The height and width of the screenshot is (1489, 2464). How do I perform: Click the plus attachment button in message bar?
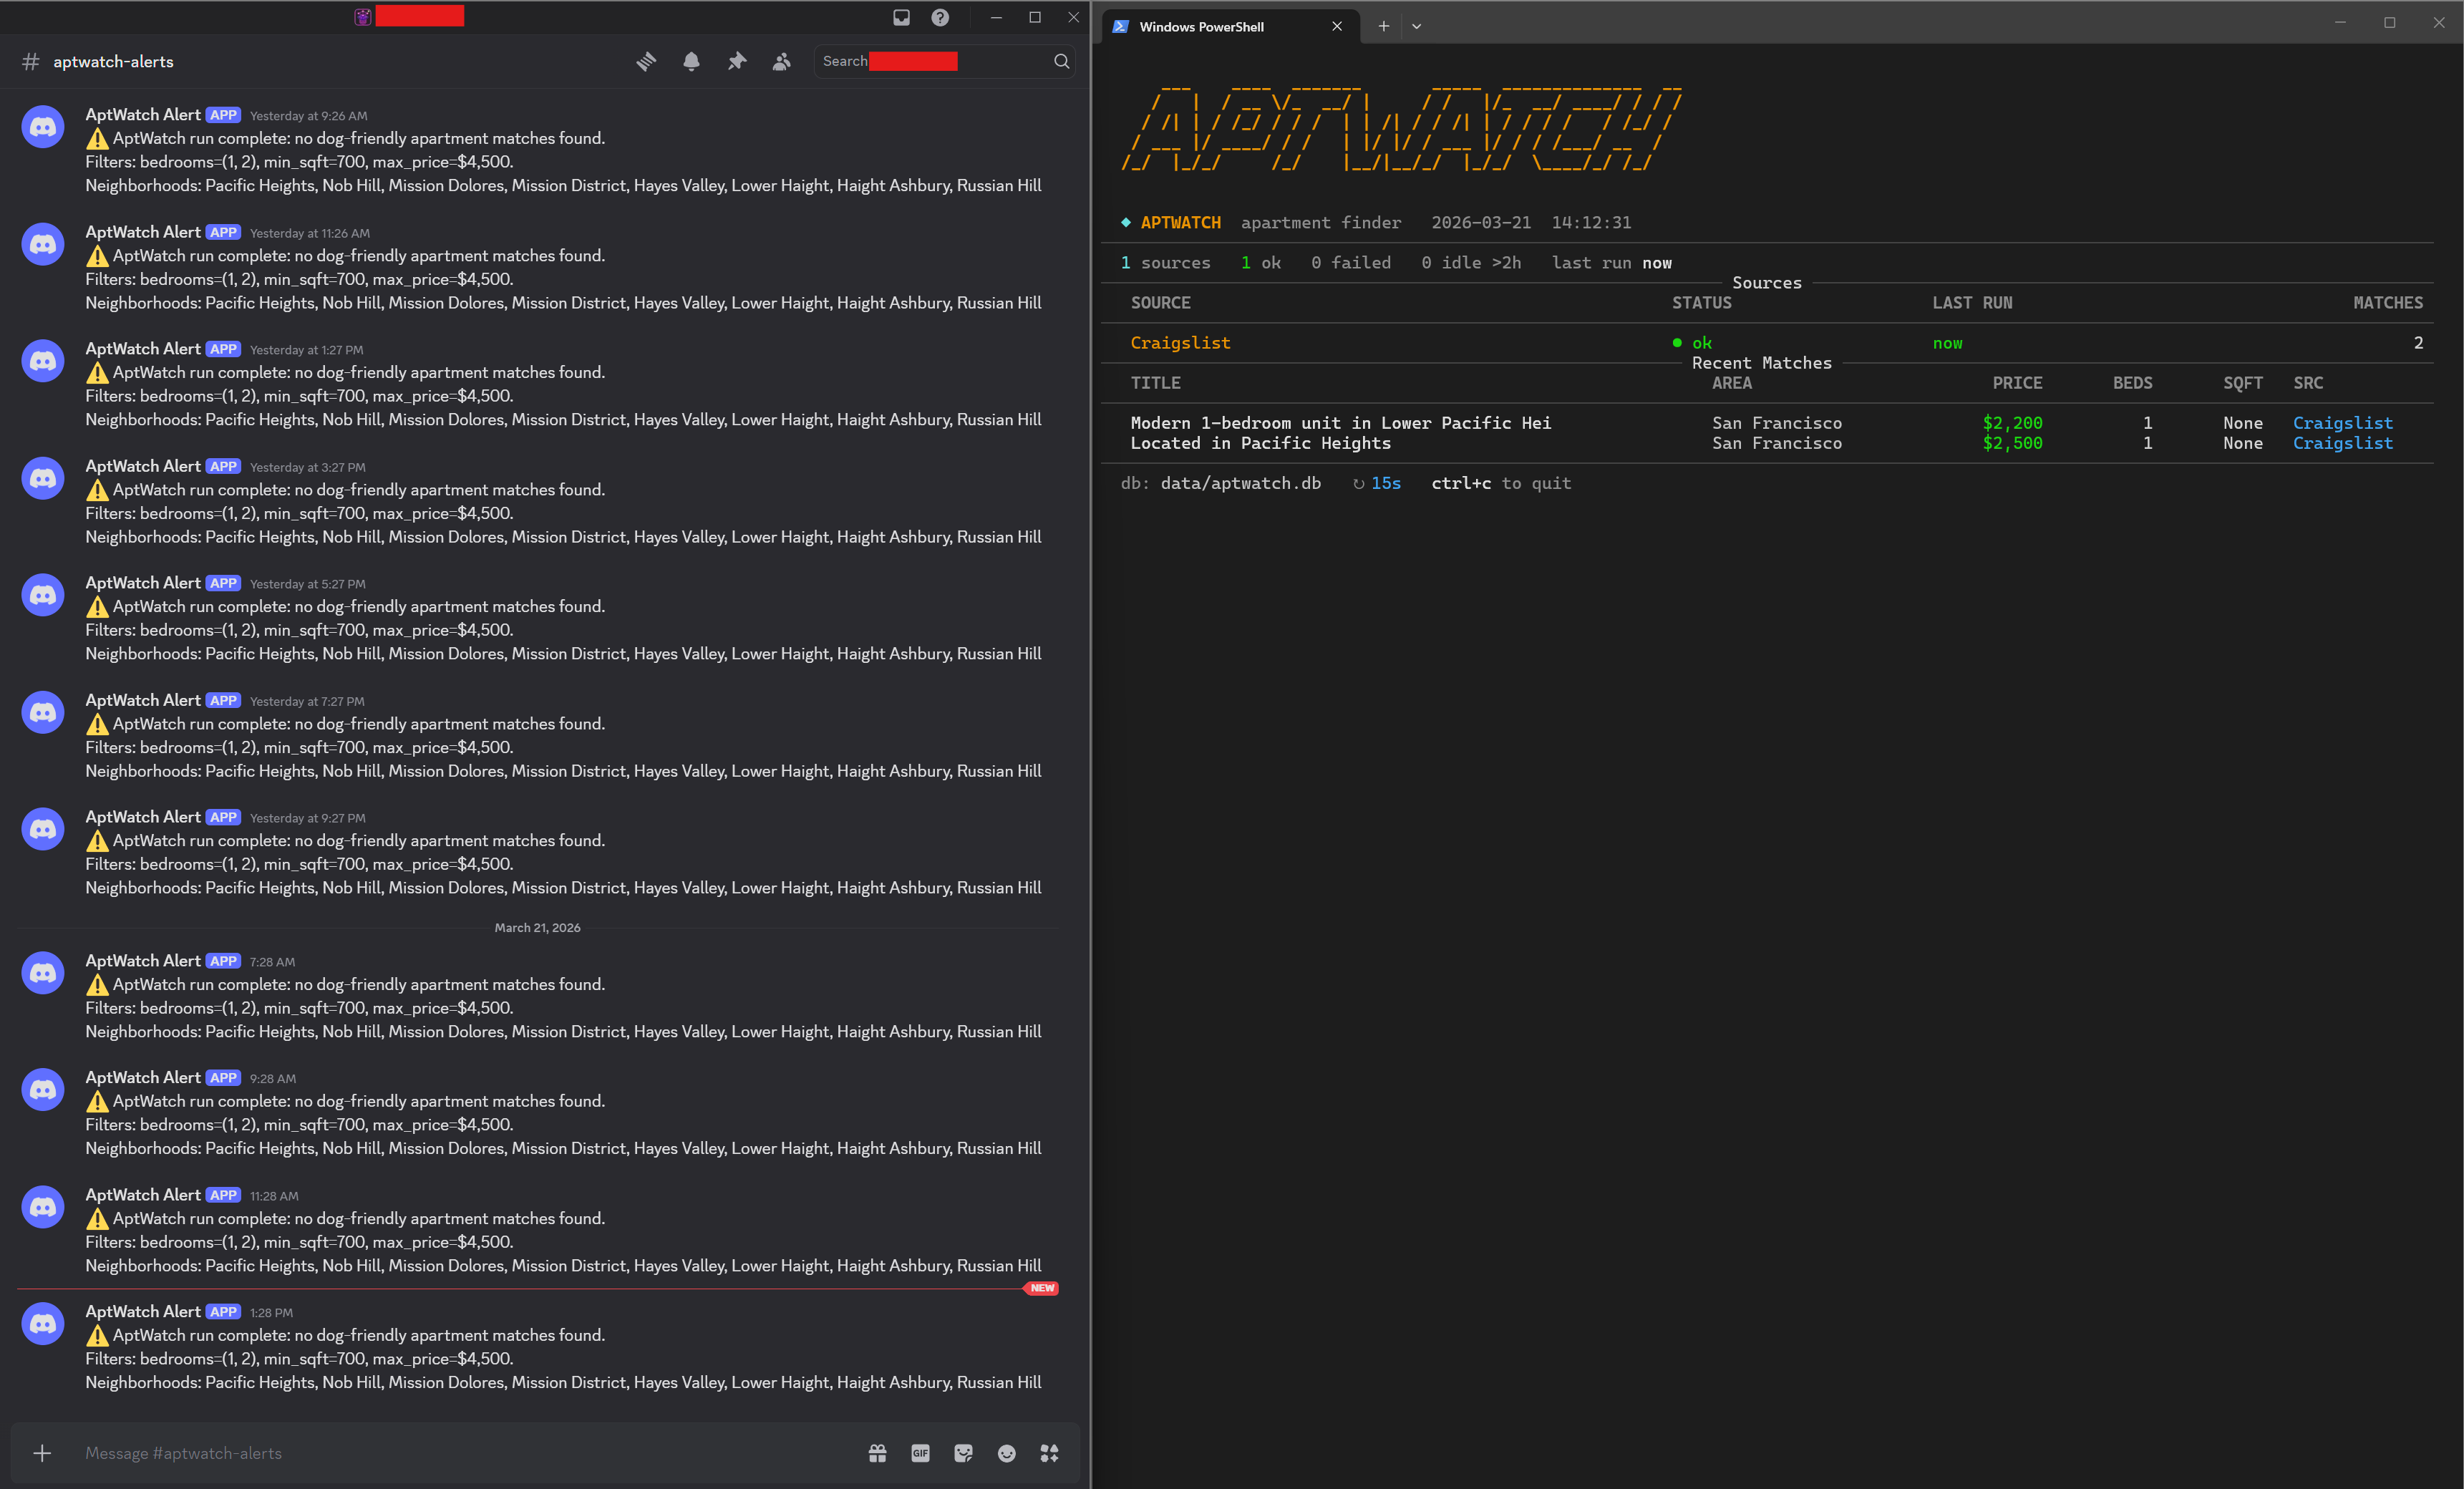pyautogui.click(x=42, y=1453)
